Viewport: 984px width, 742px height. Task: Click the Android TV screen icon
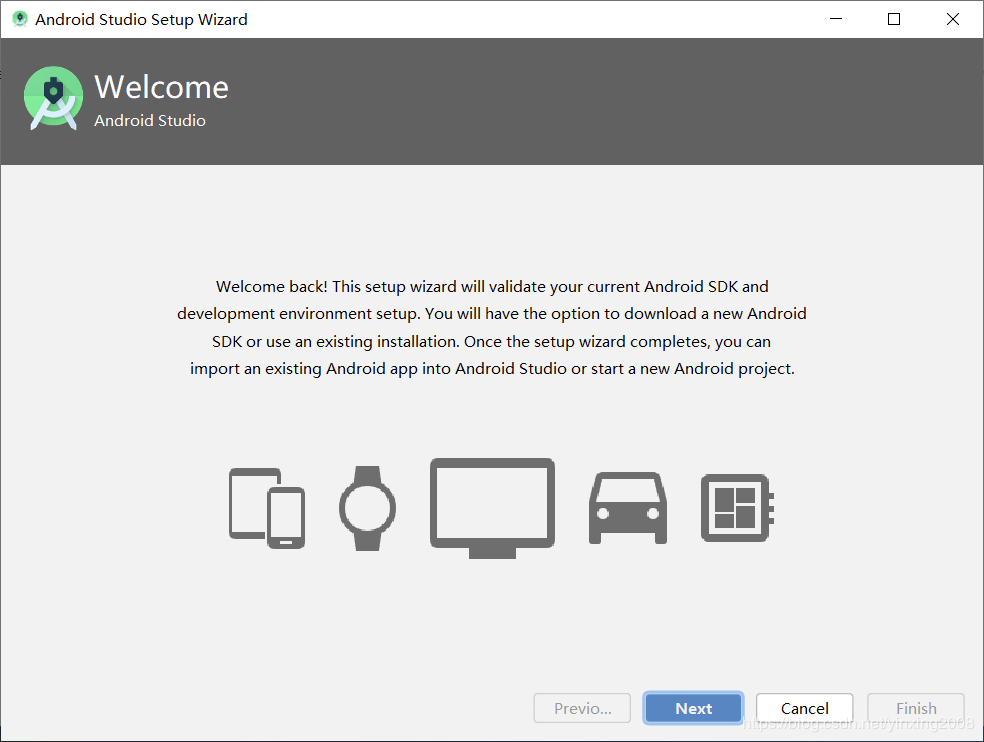click(x=492, y=508)
